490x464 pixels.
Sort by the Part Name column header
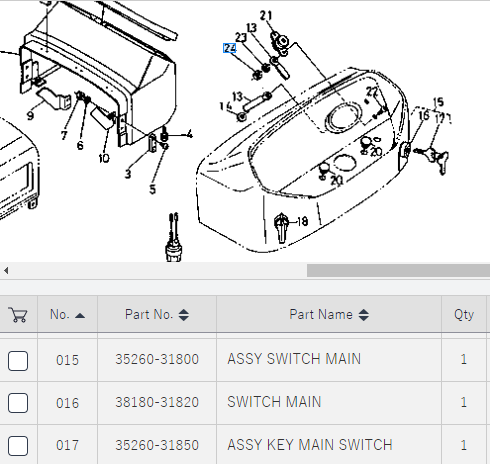329,314
